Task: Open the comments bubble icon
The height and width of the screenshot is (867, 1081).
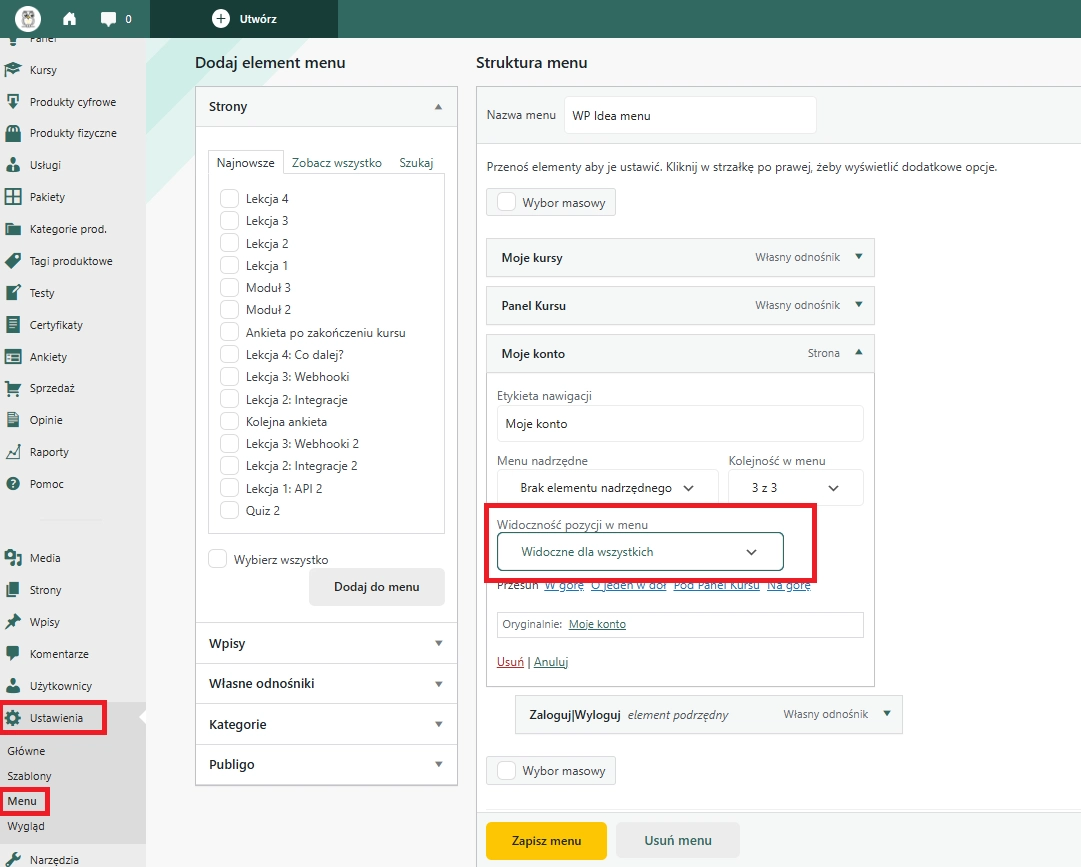Action: 108,19
